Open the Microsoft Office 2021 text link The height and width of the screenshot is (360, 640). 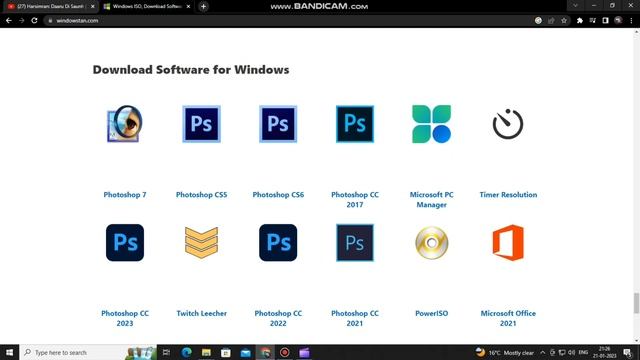508,318
